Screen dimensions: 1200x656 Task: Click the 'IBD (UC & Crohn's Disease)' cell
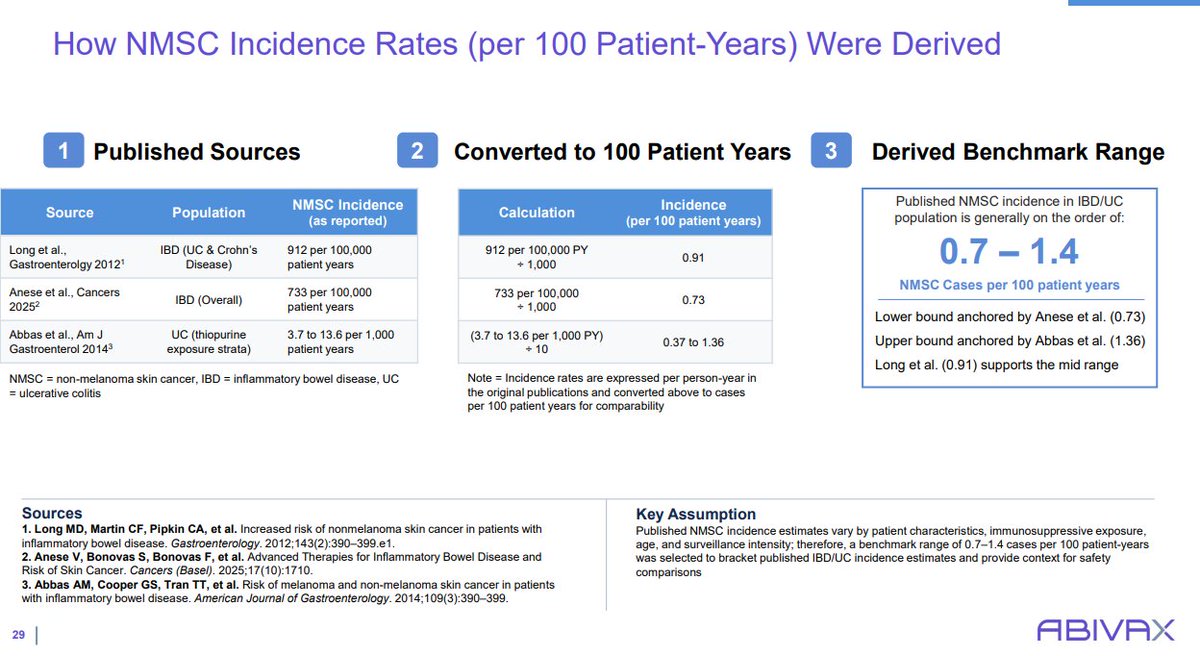click(x=209, y=256)
